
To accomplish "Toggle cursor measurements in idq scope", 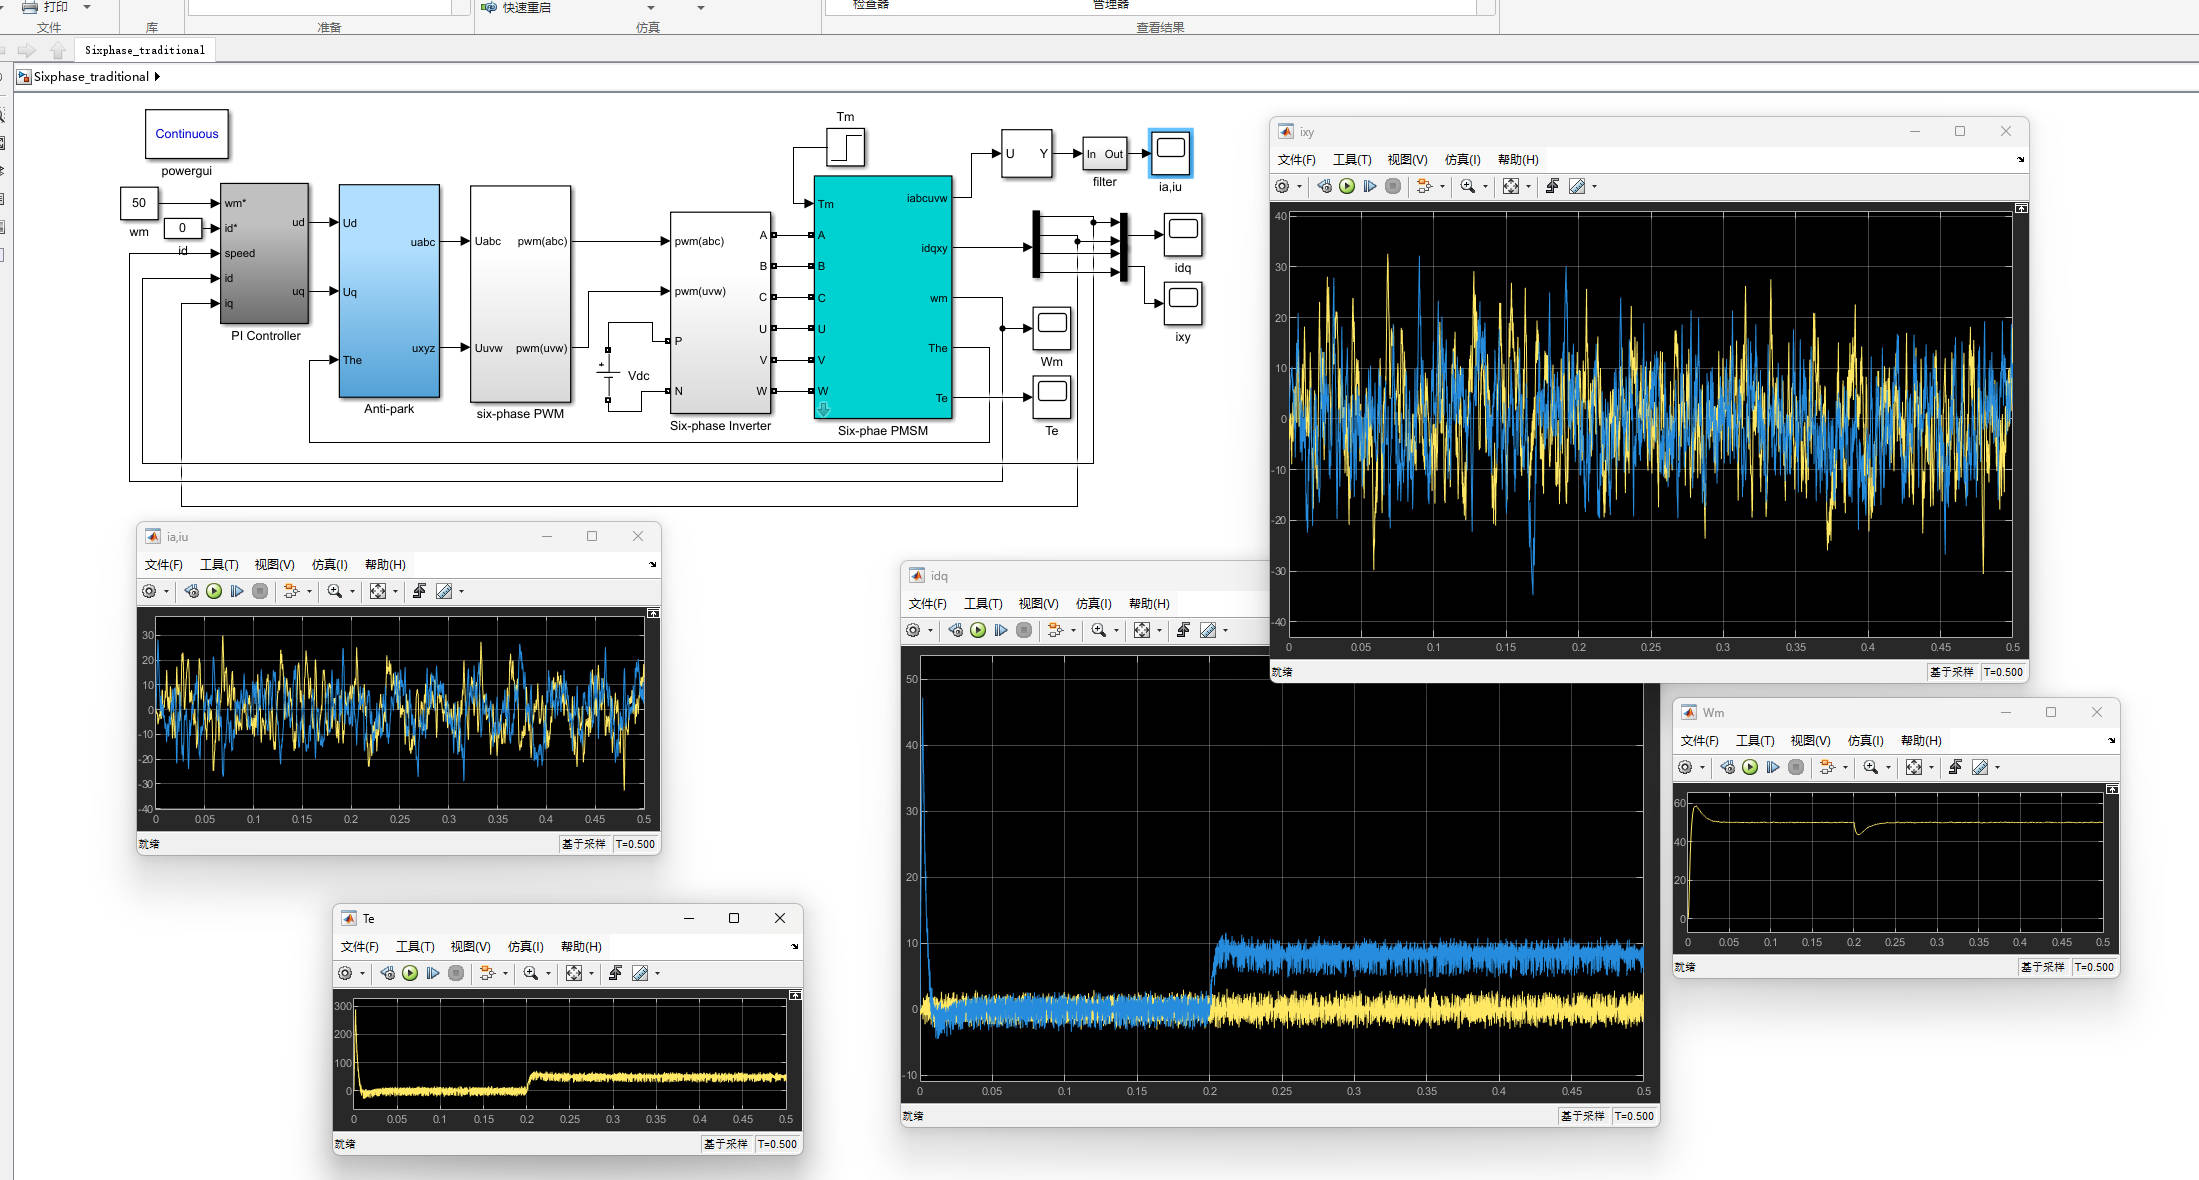I will pyautogui.click(x=1208, y=630).
